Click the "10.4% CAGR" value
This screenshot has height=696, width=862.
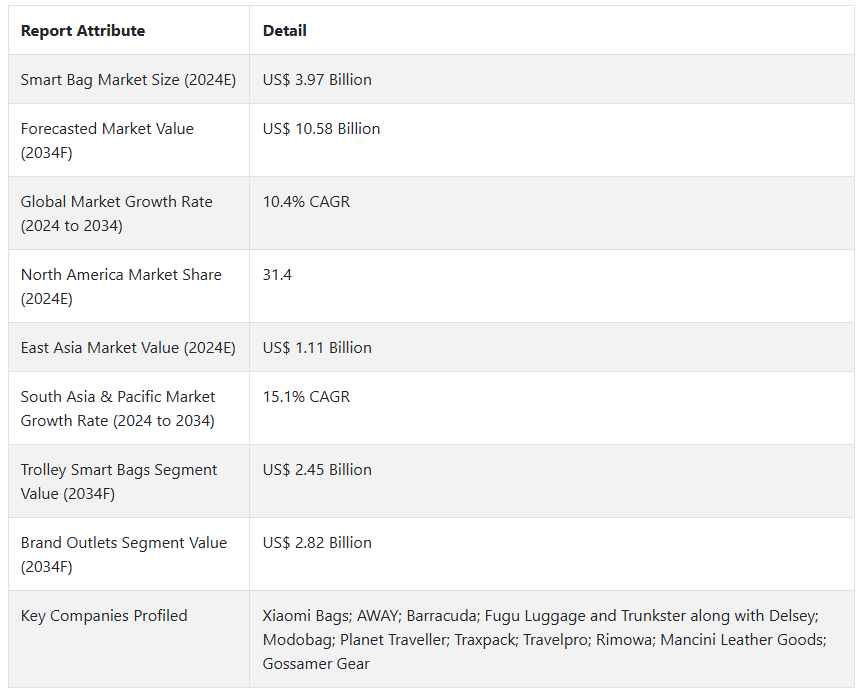[305, 202]
